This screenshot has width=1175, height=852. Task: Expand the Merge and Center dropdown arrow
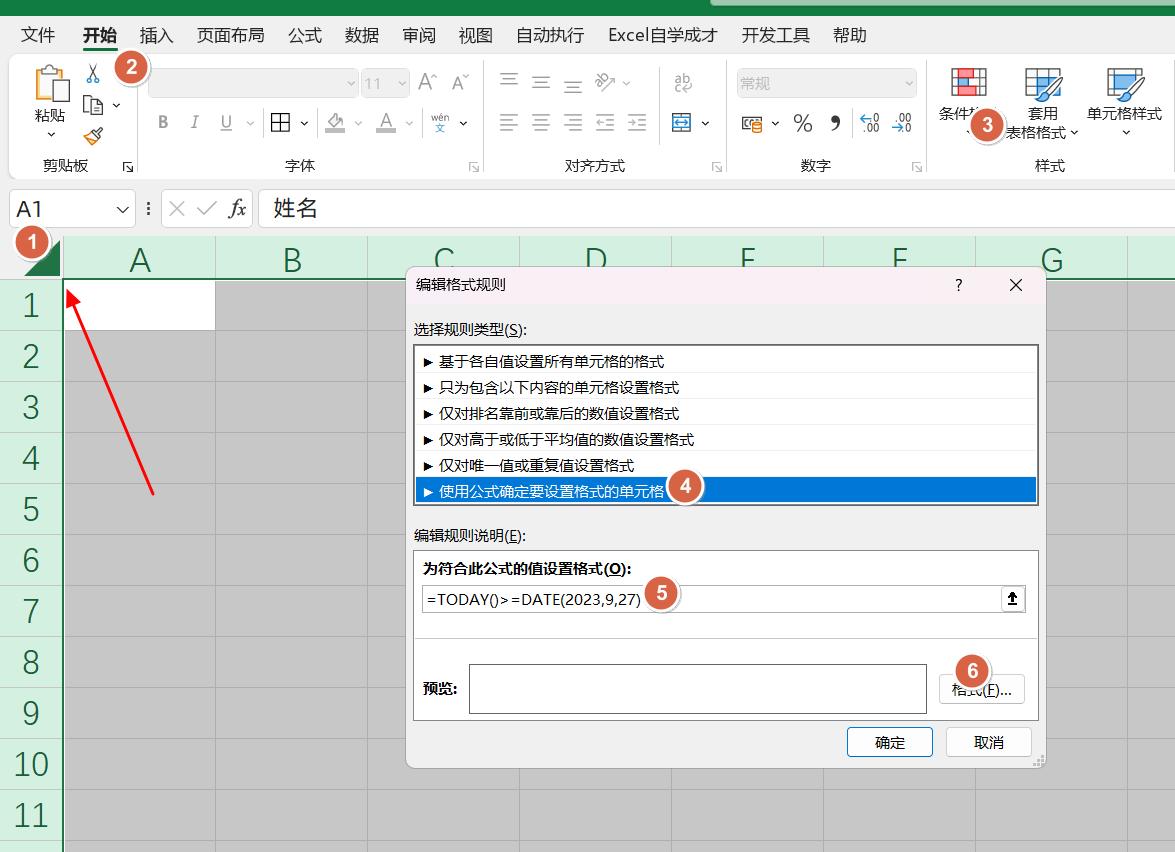[705, 123]
